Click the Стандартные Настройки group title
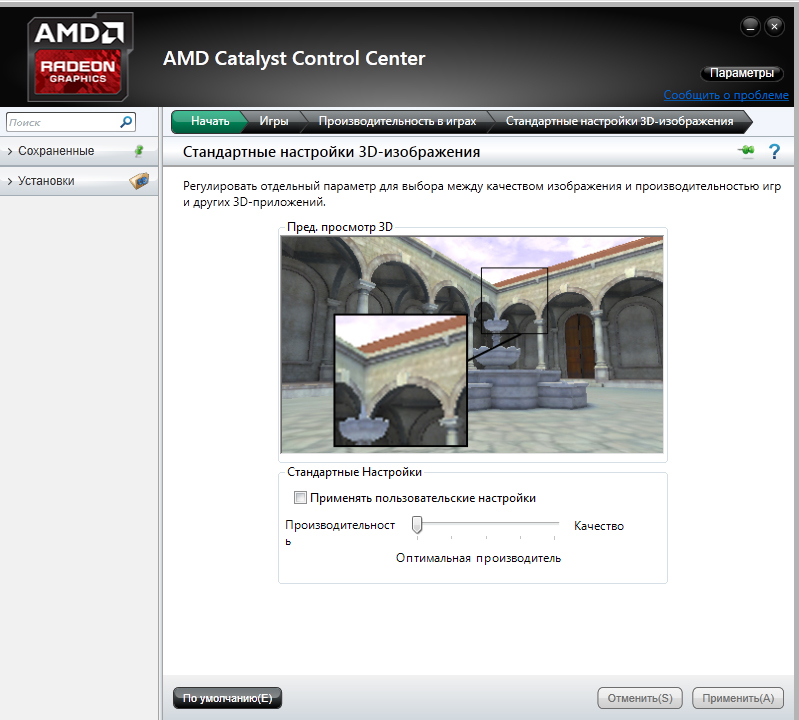Viewport: 799px width, 720px height. [354, 472]
